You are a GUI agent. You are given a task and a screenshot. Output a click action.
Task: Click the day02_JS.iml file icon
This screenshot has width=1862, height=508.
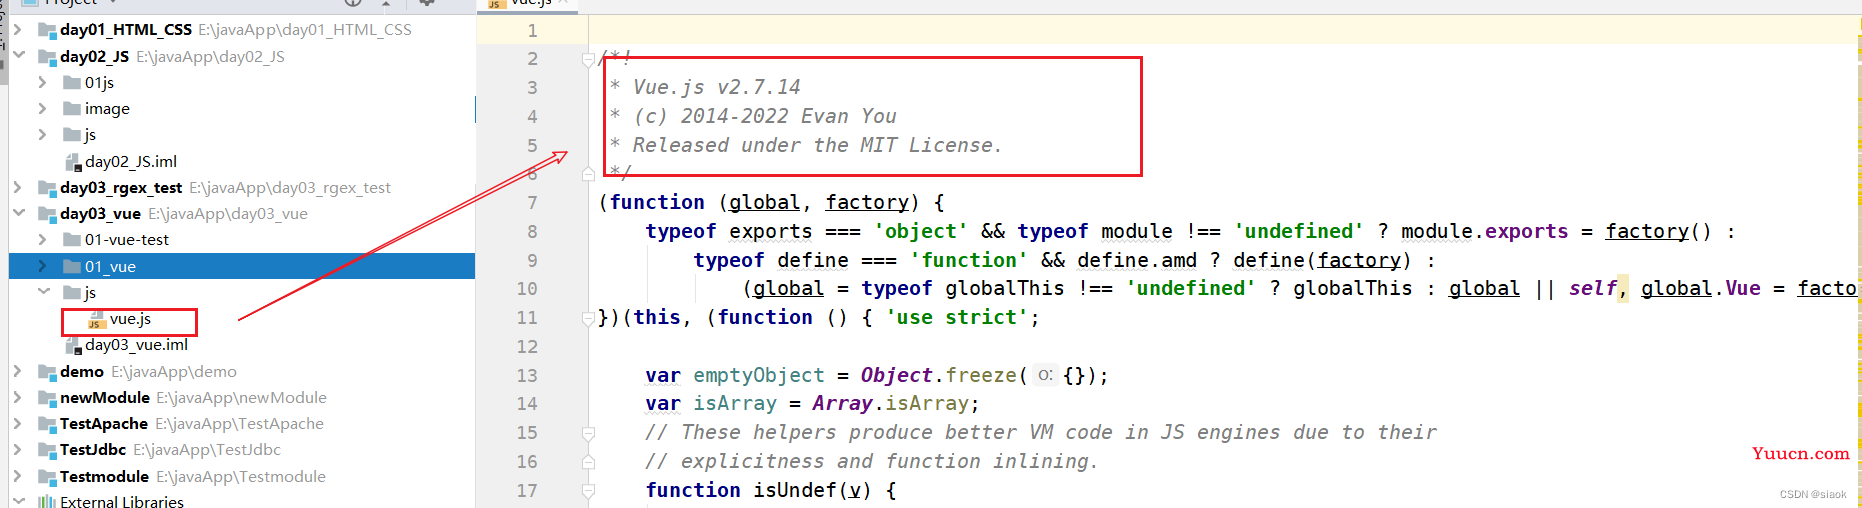point(73,161)
